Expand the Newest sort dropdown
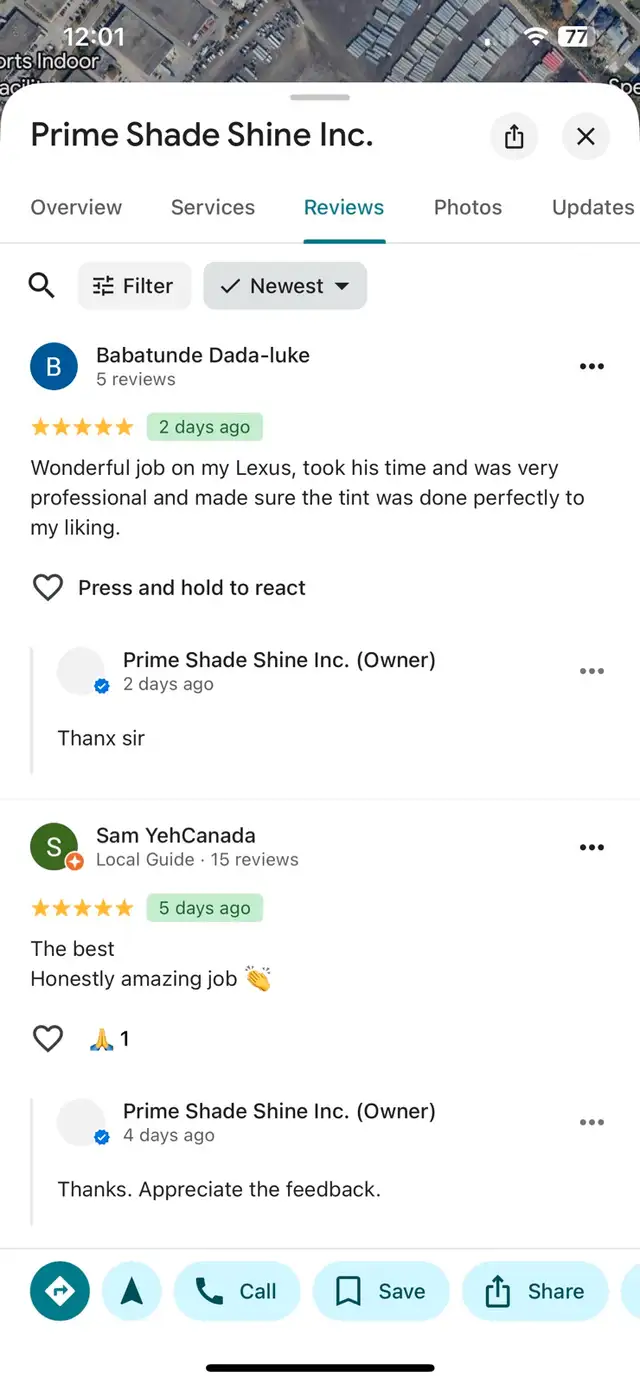 pos(285,286)
